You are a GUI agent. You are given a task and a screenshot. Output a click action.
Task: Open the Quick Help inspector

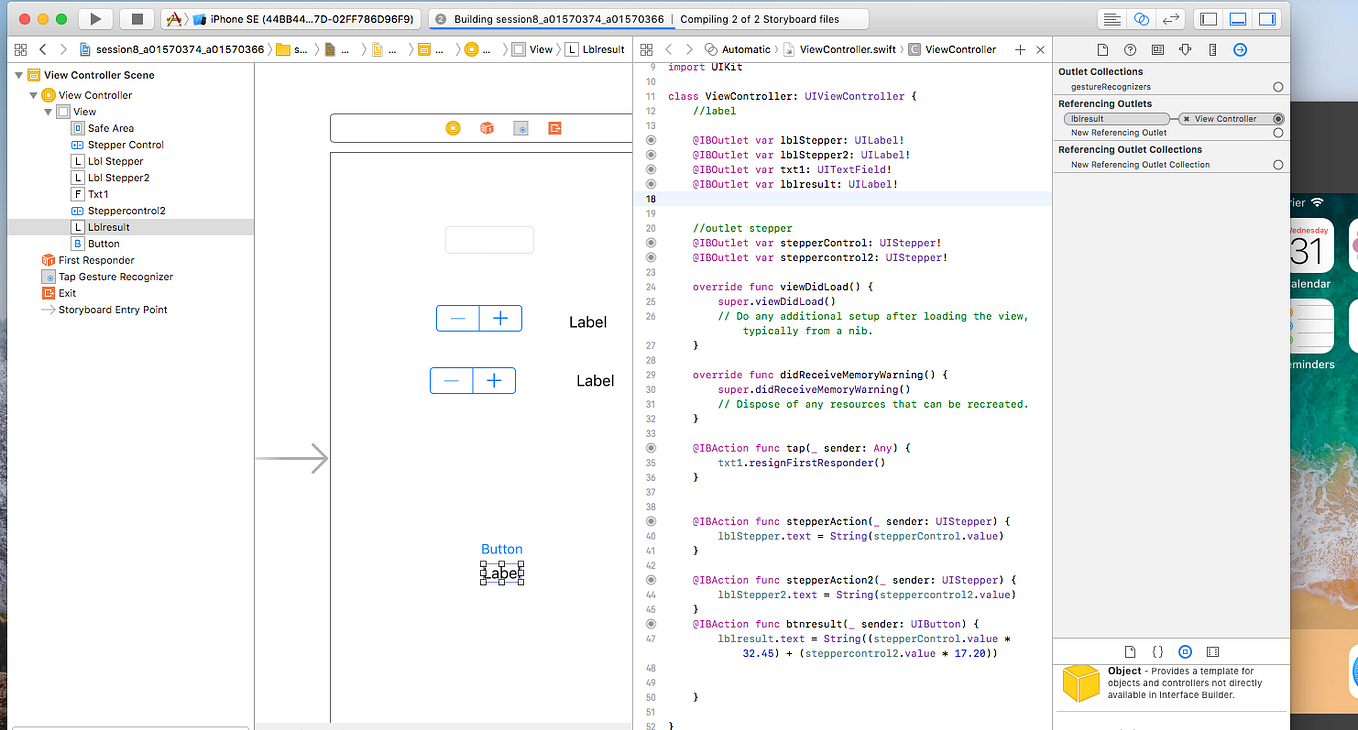[x=1129, y=48]
